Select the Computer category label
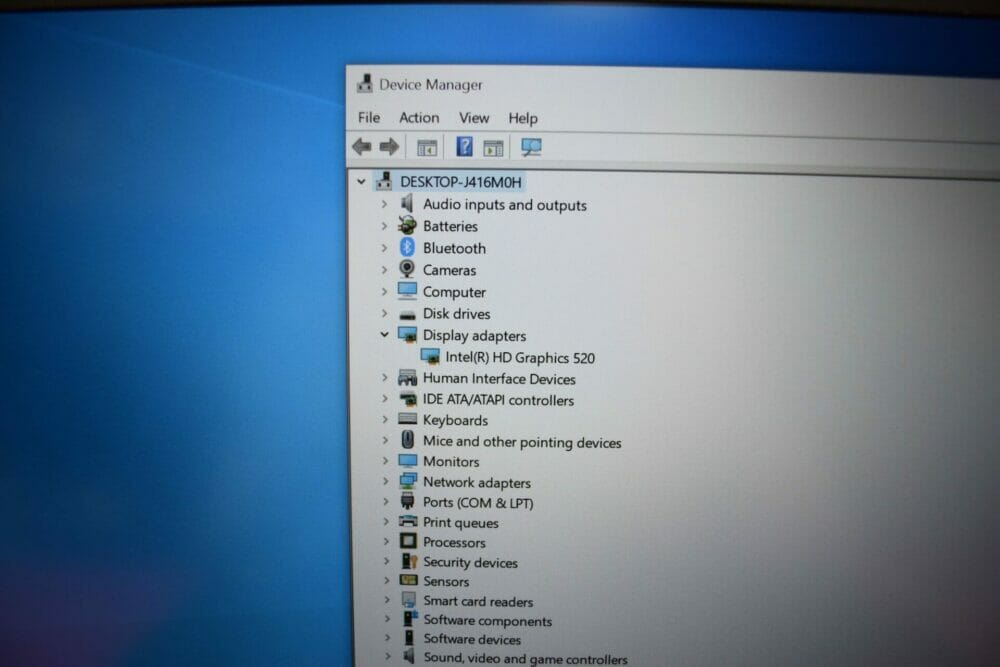The height and width of the screenshot is (667, 1000). pos(454,292)
